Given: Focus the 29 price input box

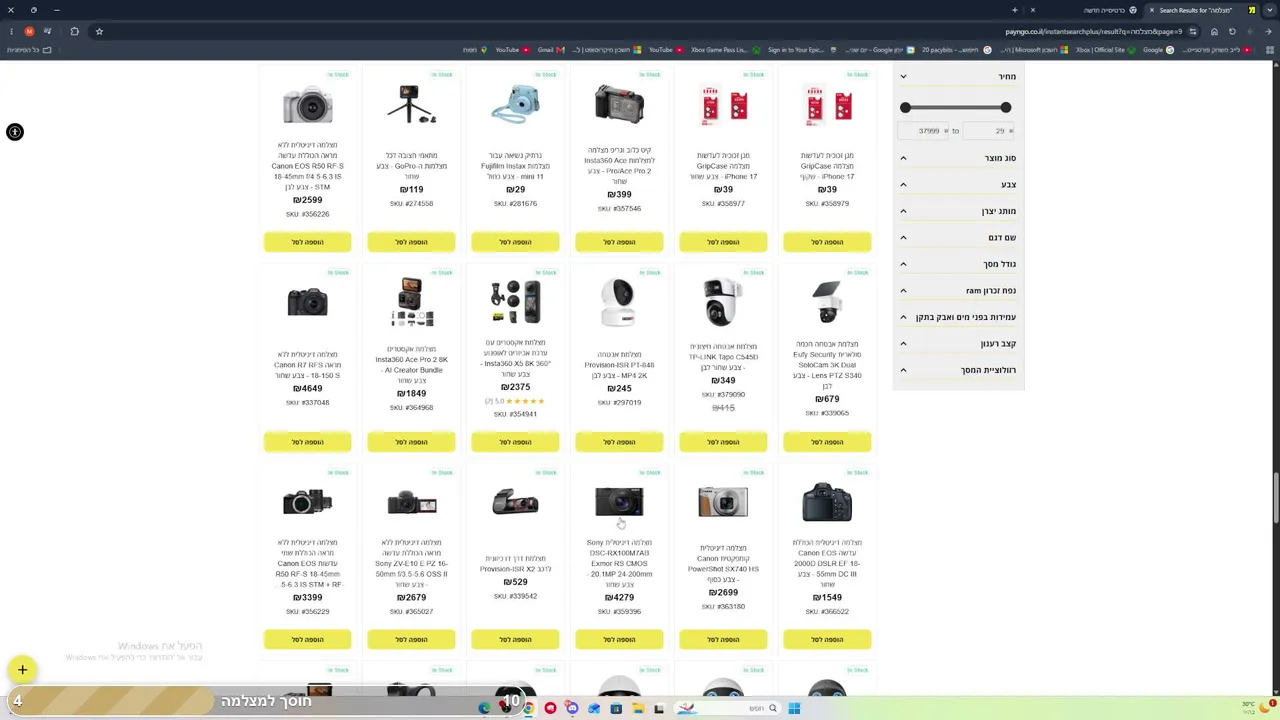Looking at the screenshot, I should tap(989, 131).
